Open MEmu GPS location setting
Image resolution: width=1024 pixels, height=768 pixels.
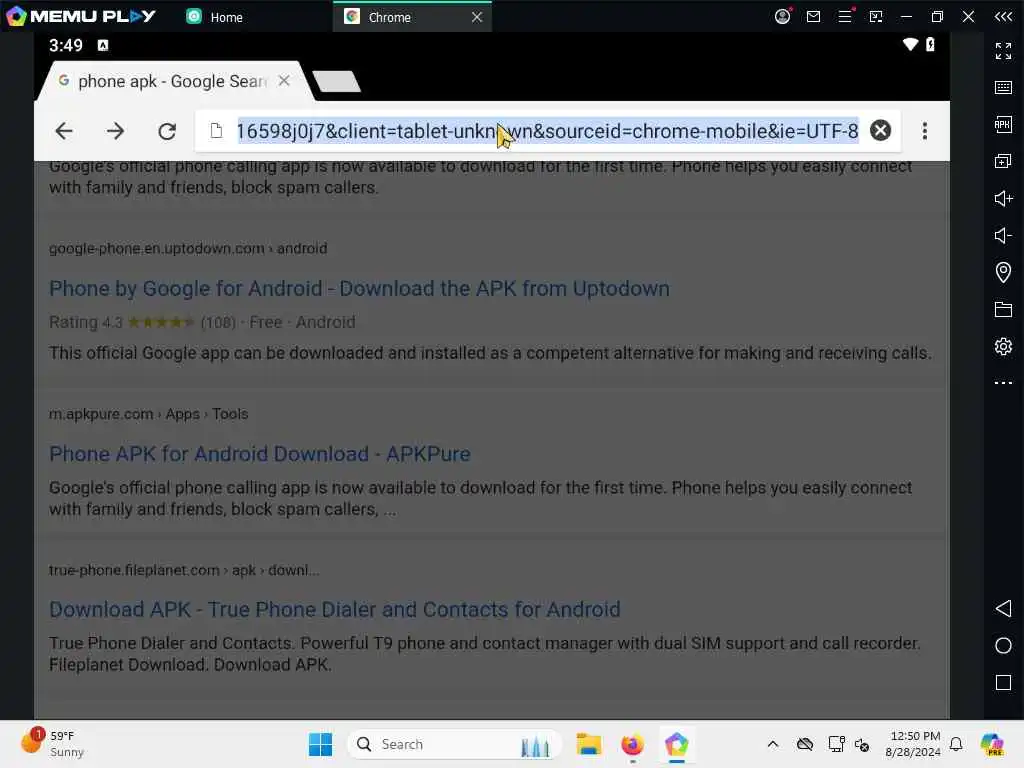[1003, 272]
